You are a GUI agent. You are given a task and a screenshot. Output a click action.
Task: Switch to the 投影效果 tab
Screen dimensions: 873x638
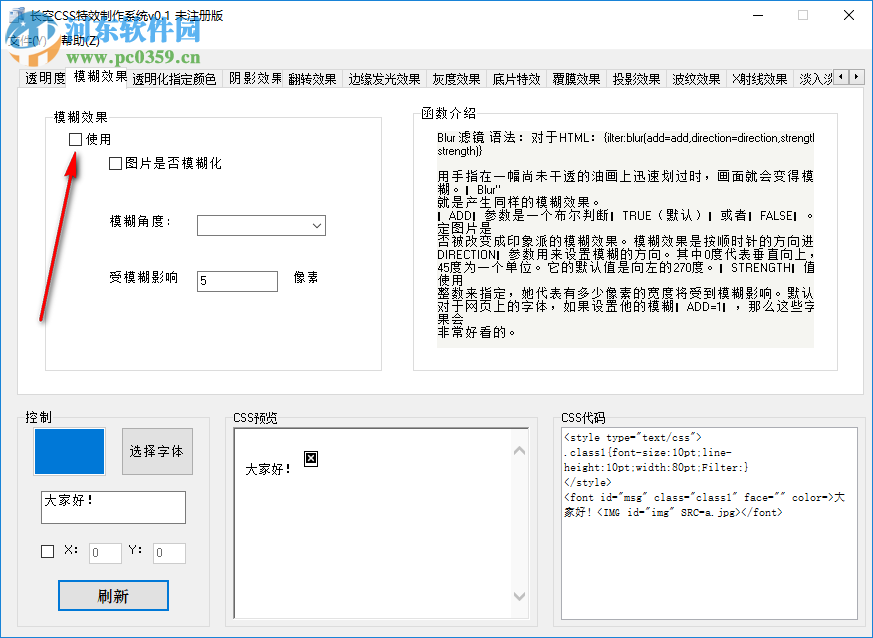click(633, 78)
